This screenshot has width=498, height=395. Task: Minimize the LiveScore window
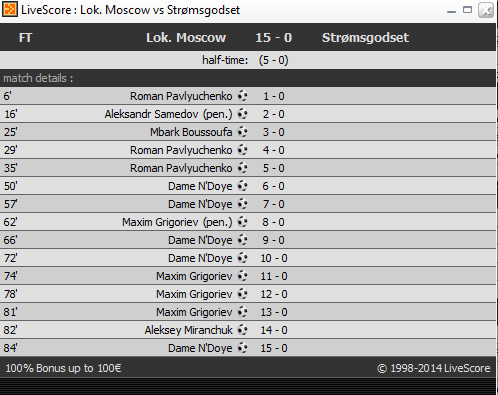pos(451,10)
